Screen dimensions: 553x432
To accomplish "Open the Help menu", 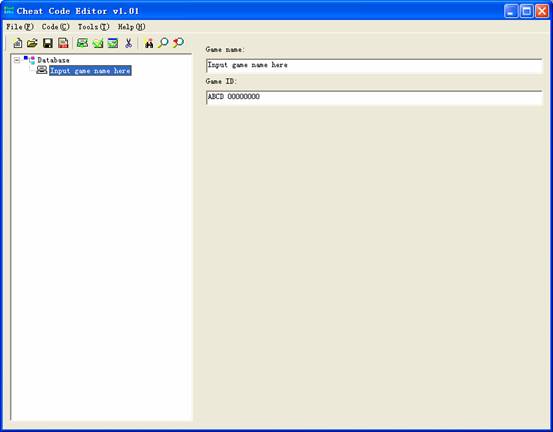I will click(132, 27).
